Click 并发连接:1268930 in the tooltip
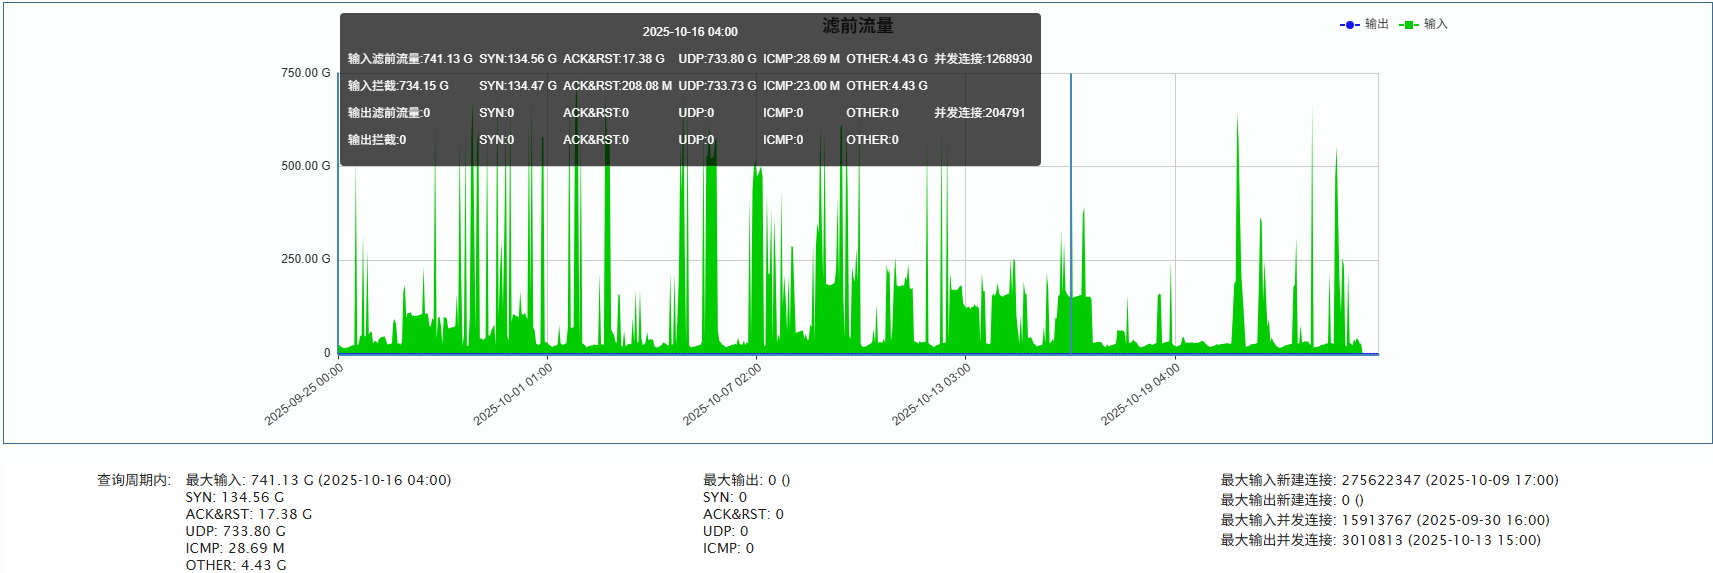1713x573 pixels. pos(983,59)
